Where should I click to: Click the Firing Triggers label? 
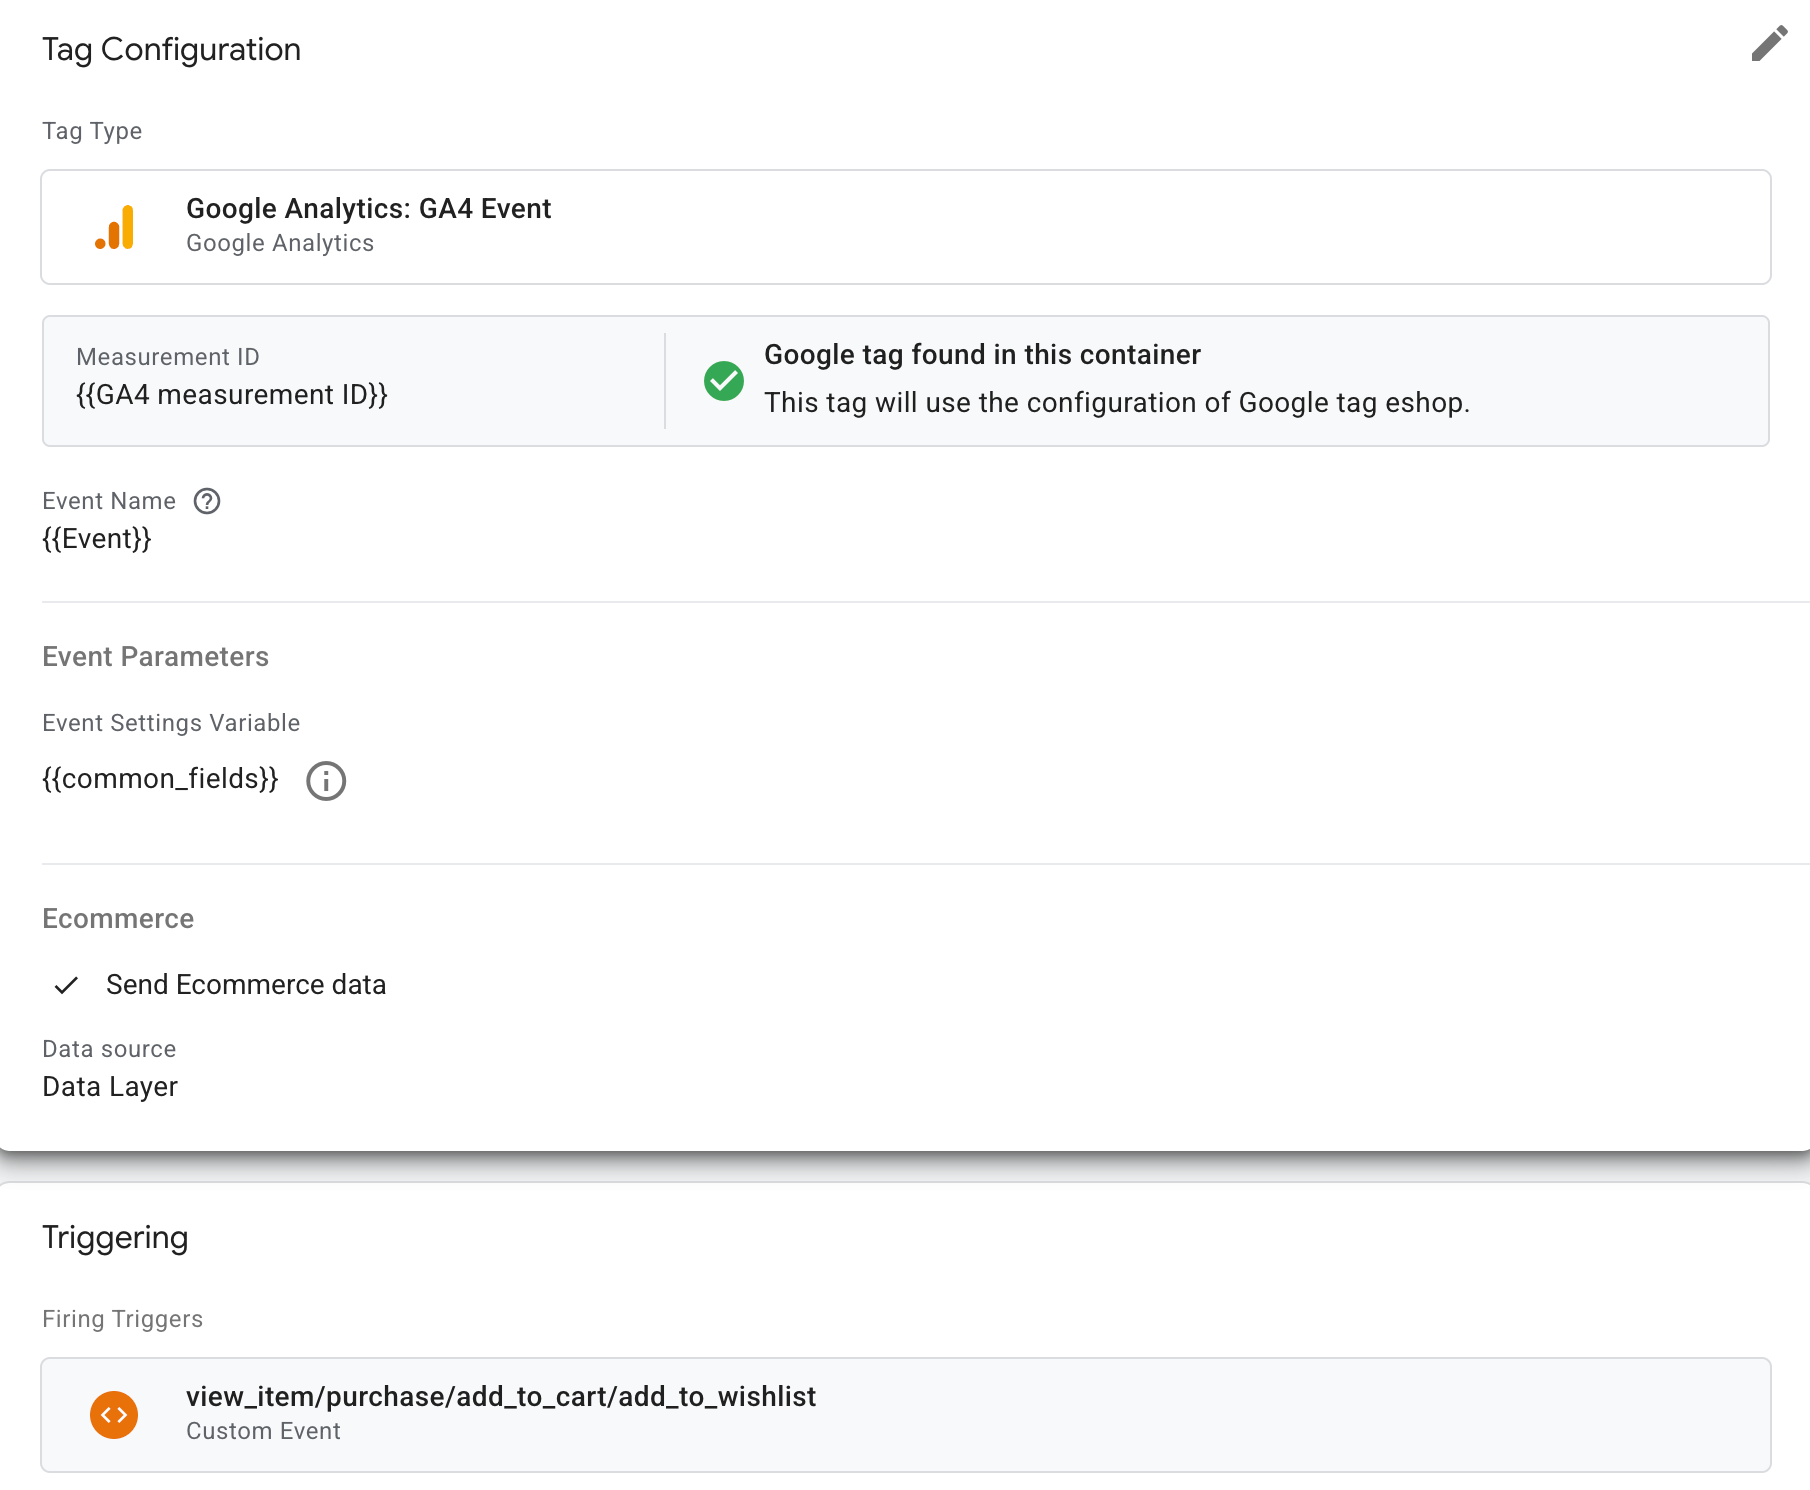tap(122, 1319)
